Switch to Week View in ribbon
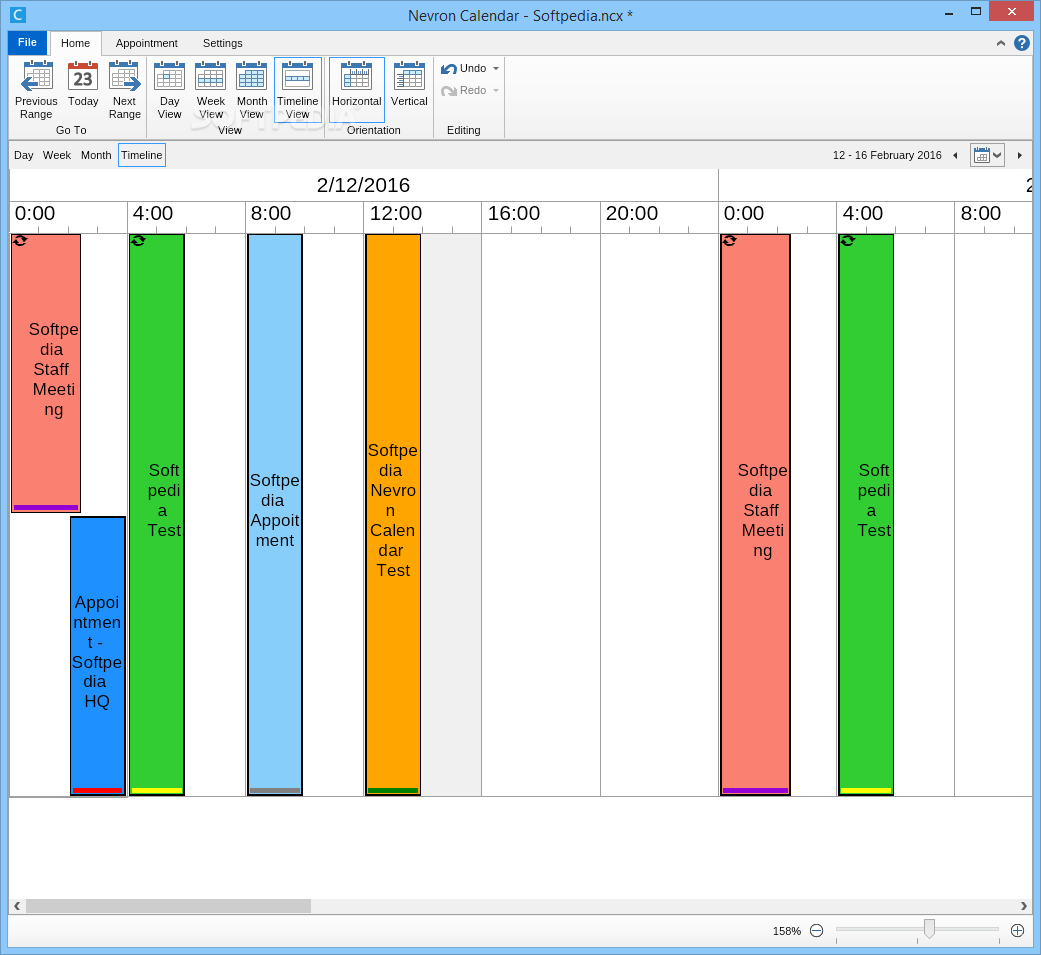This screenshot has height=955, width=1041. coord(210,90)
